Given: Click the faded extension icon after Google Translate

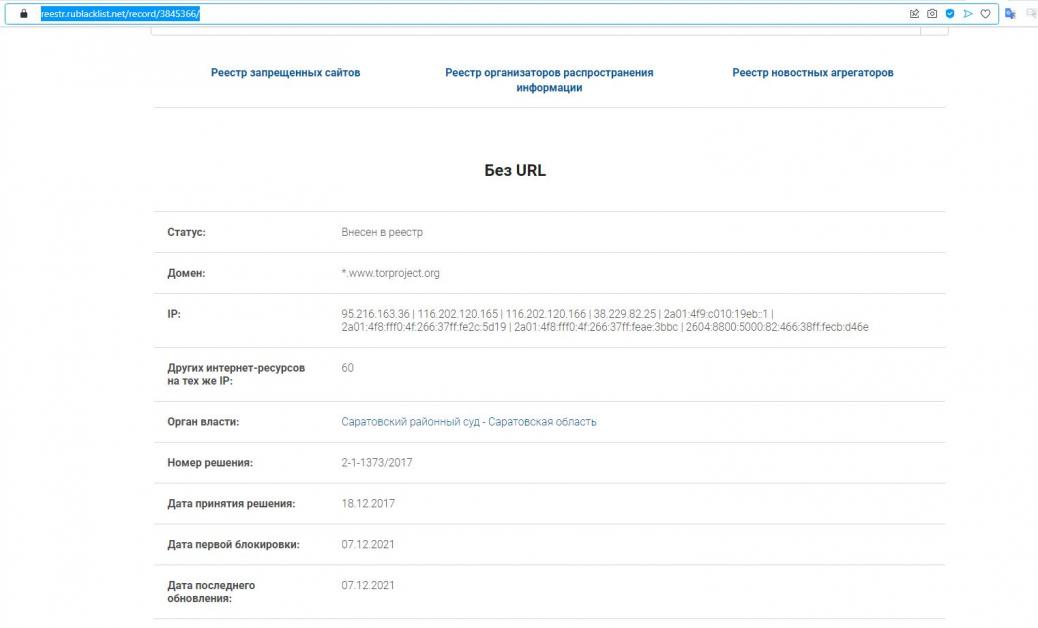Looking at the screenshot, I should tap(1031, 13).
